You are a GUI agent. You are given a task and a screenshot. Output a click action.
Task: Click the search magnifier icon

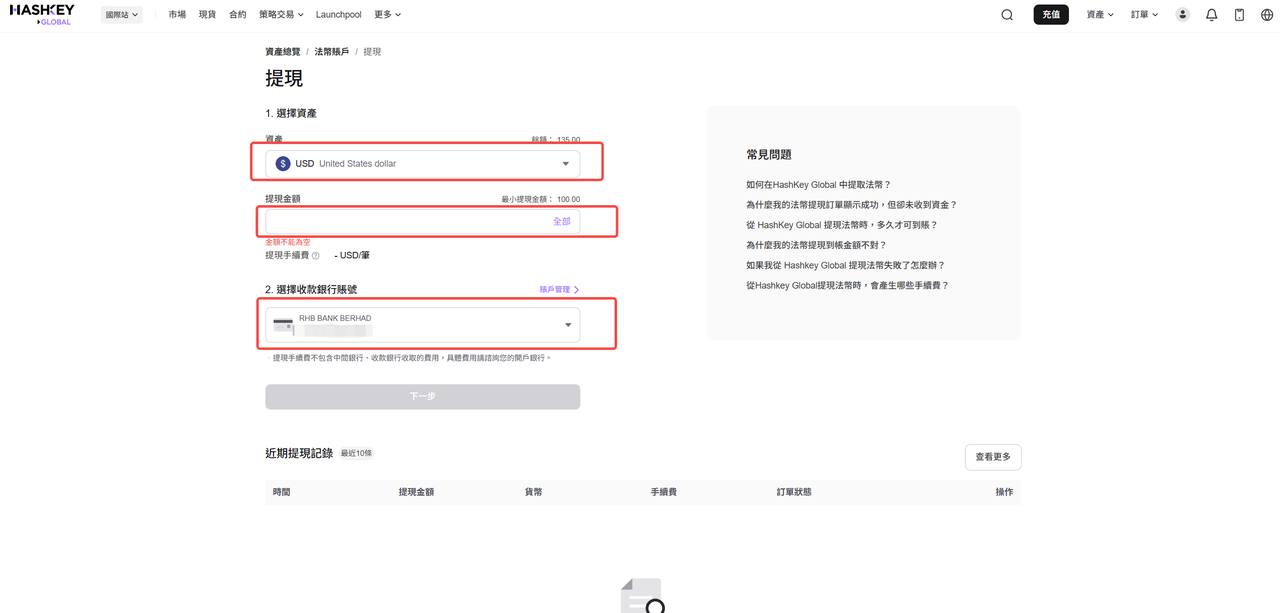(x=1007, y=15)
